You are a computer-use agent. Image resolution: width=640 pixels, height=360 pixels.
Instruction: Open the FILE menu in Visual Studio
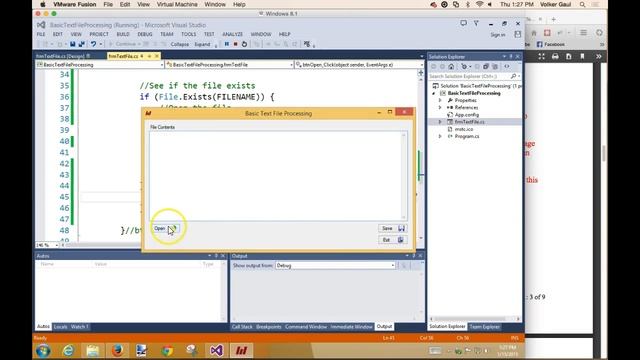pos(41,34)
